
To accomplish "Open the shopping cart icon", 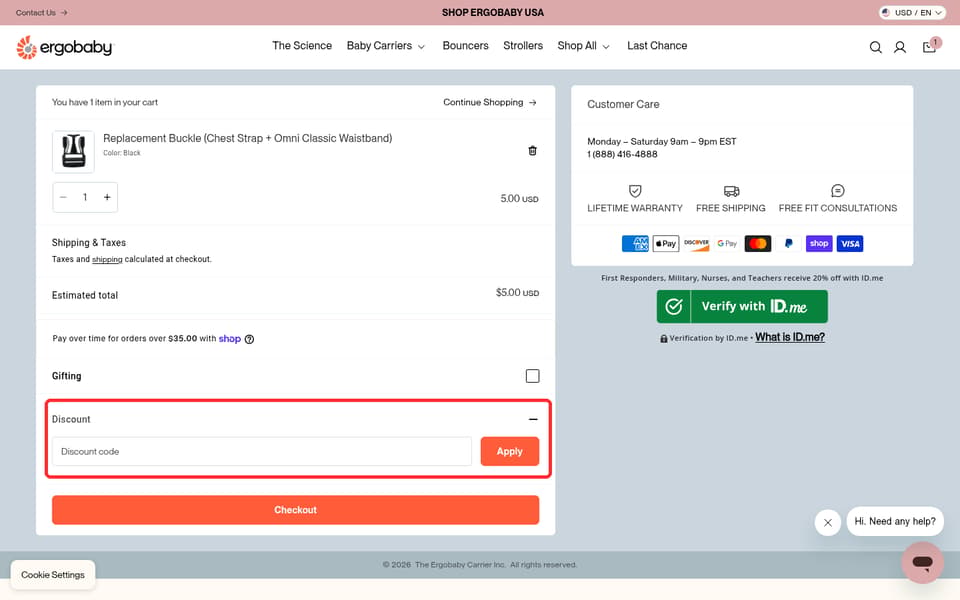I will pyautogui.click(x=929, y=47).
